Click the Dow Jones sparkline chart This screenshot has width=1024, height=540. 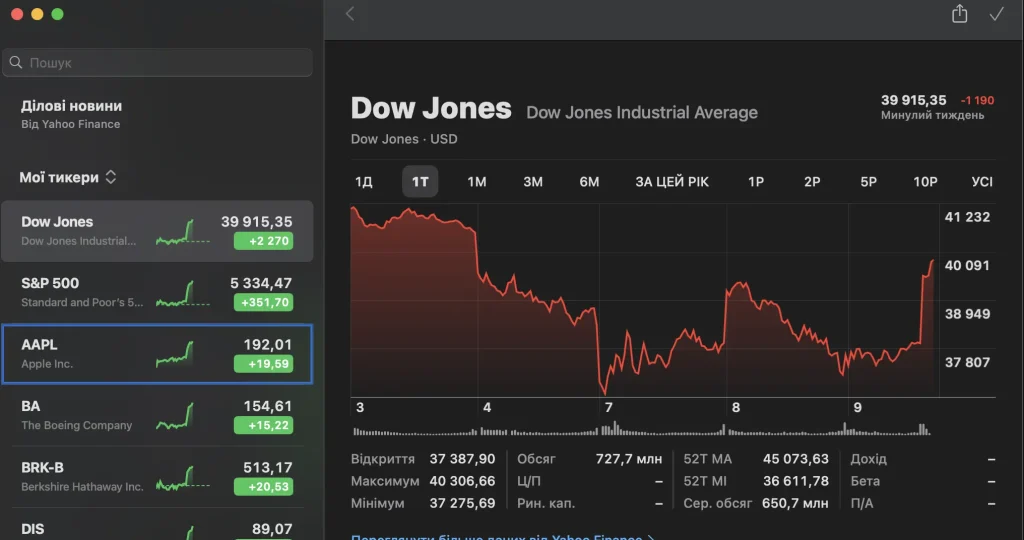pyautogui.click(x=183, y=232)
